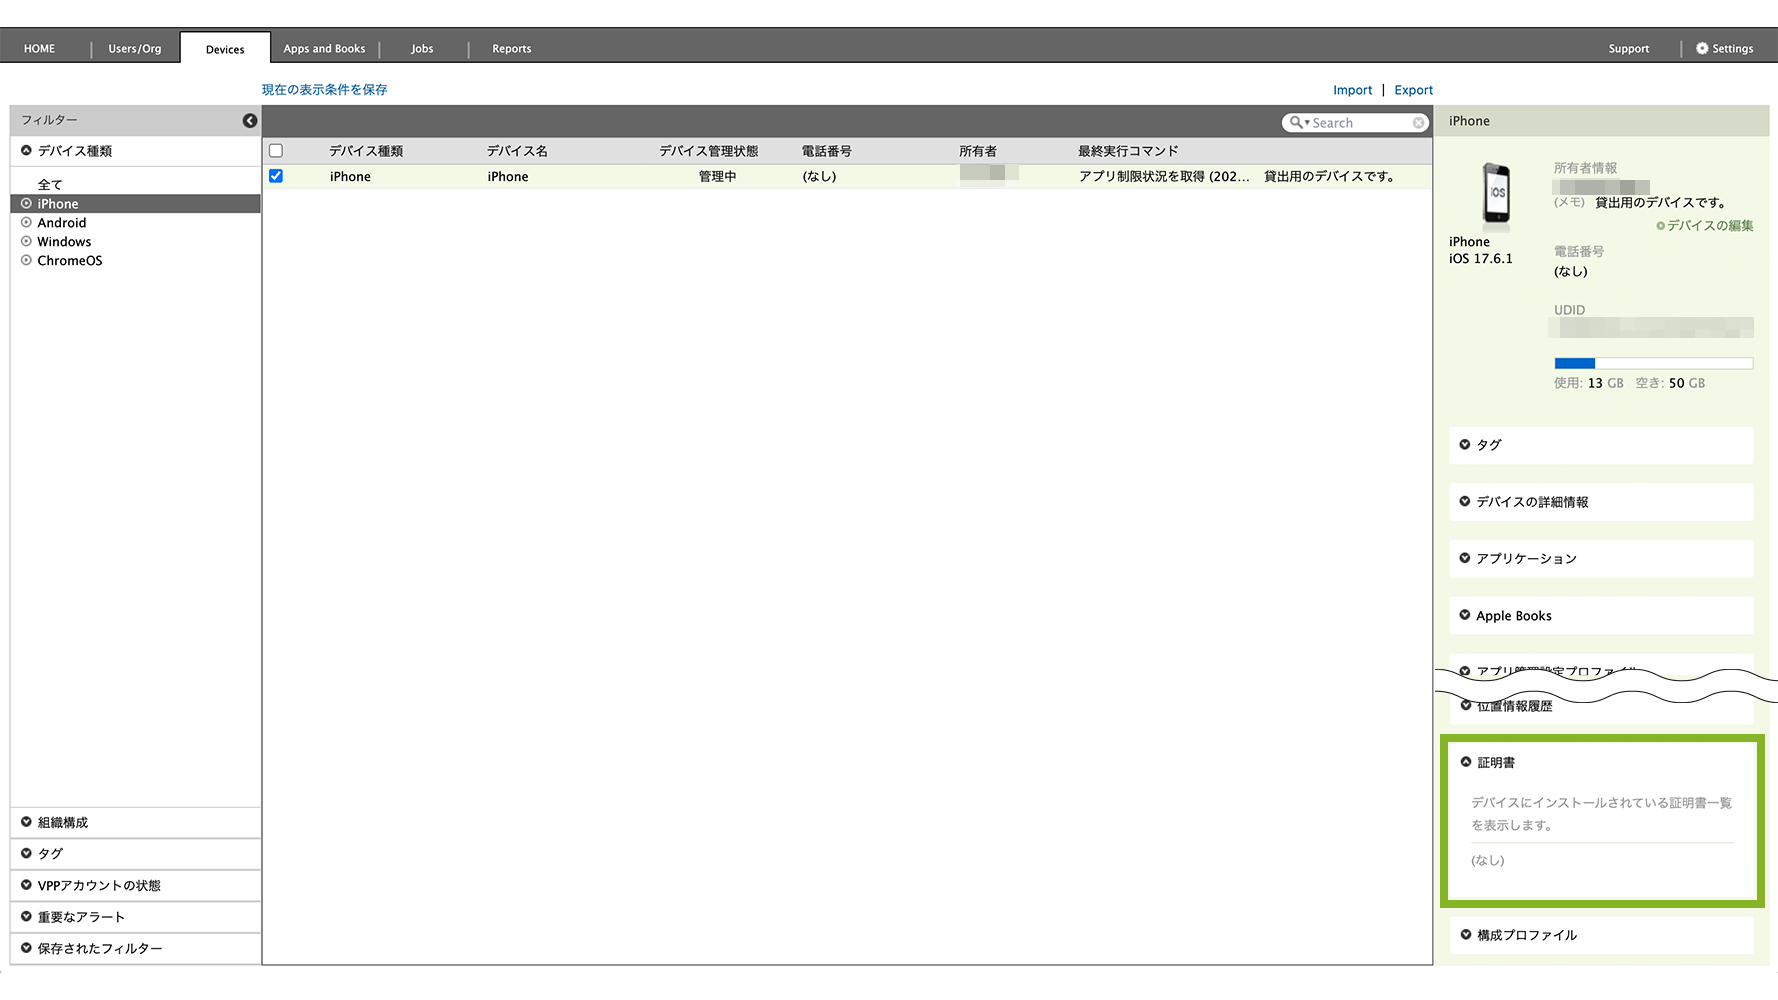Click the Export link

(1413, 90)
